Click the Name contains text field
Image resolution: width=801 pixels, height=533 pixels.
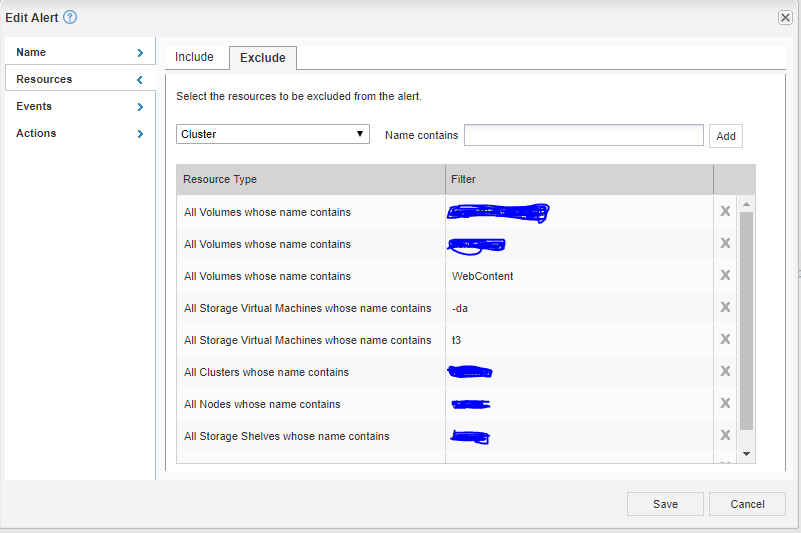click(584, 135)
